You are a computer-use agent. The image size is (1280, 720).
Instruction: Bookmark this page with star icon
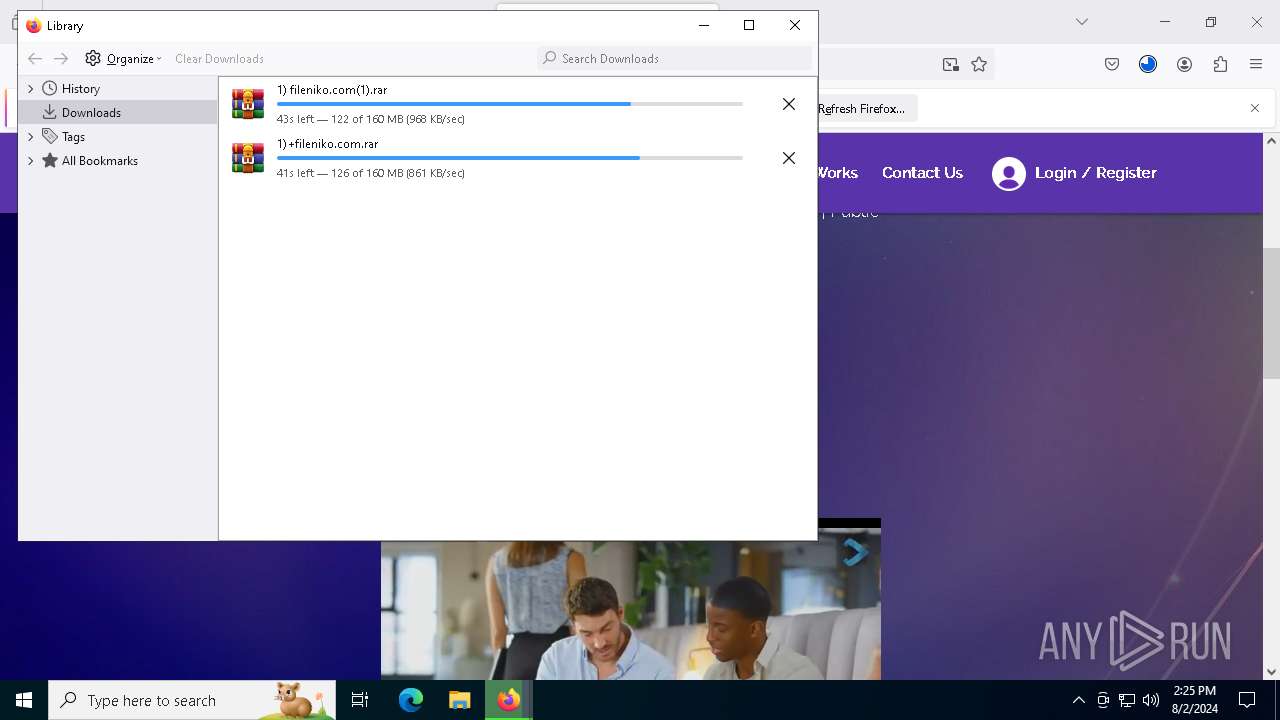[979, 65]
